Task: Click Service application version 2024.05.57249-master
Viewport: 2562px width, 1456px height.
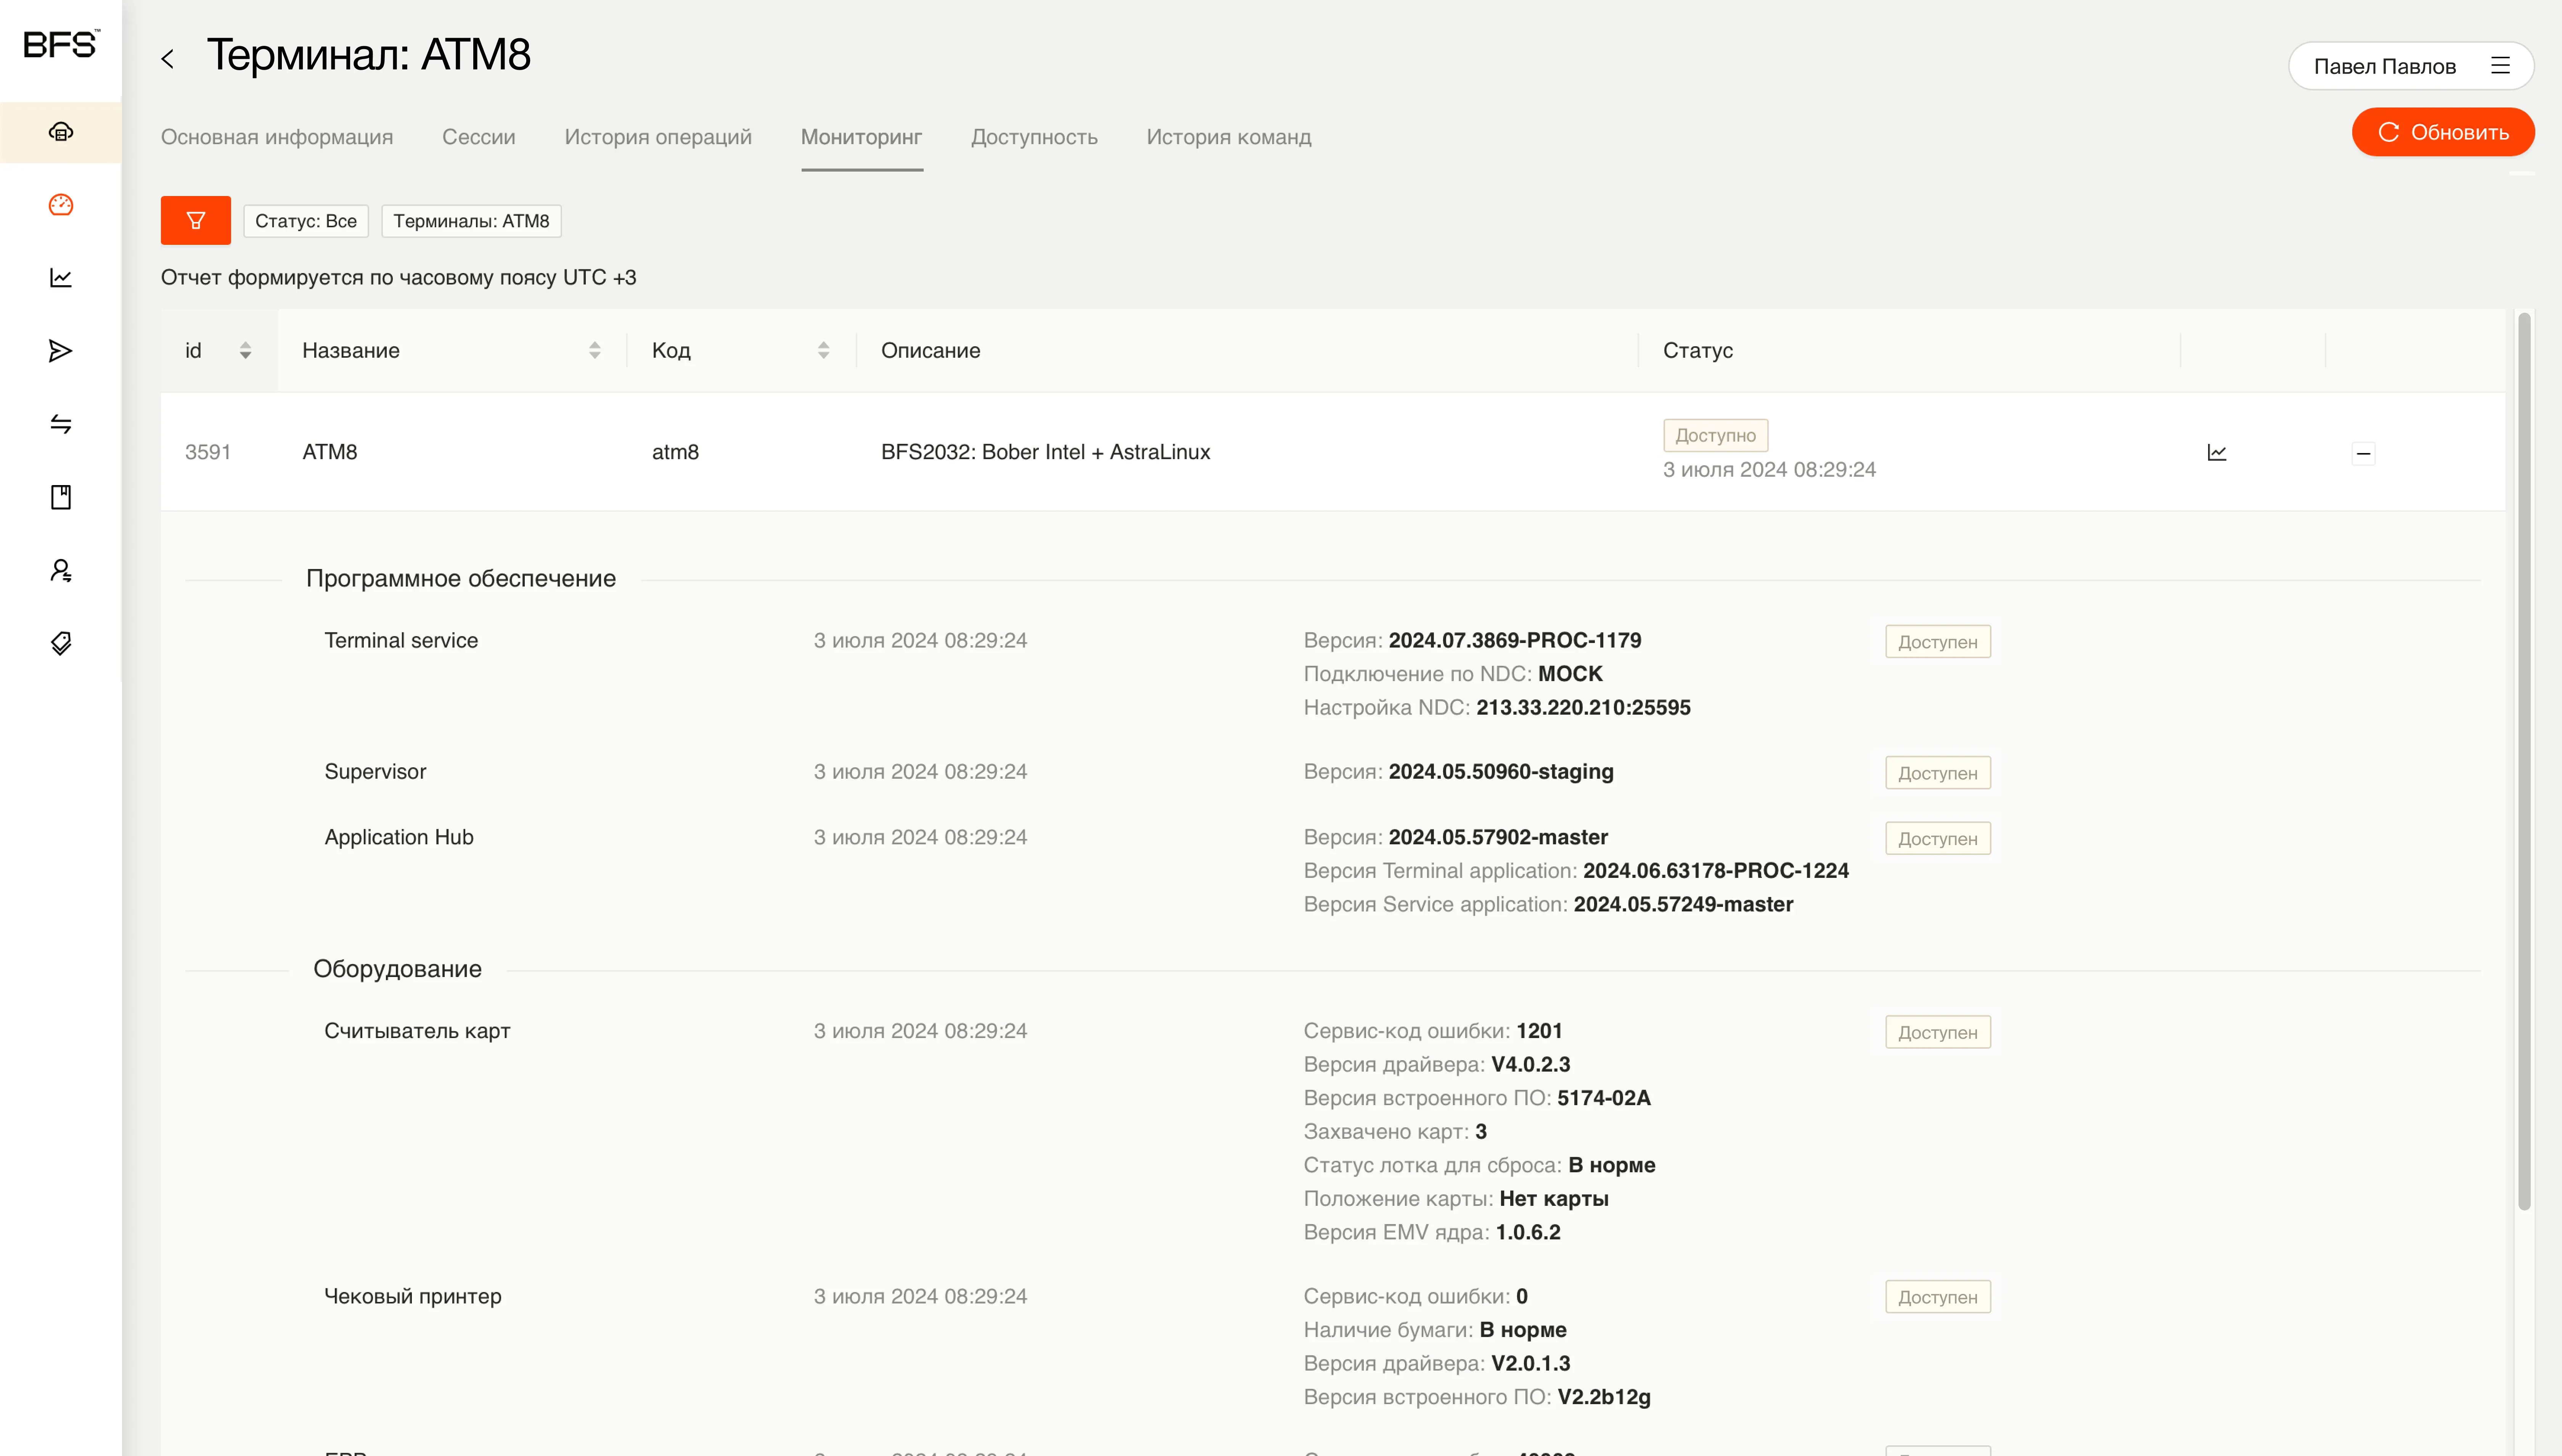Action: tap(1684, 904)
